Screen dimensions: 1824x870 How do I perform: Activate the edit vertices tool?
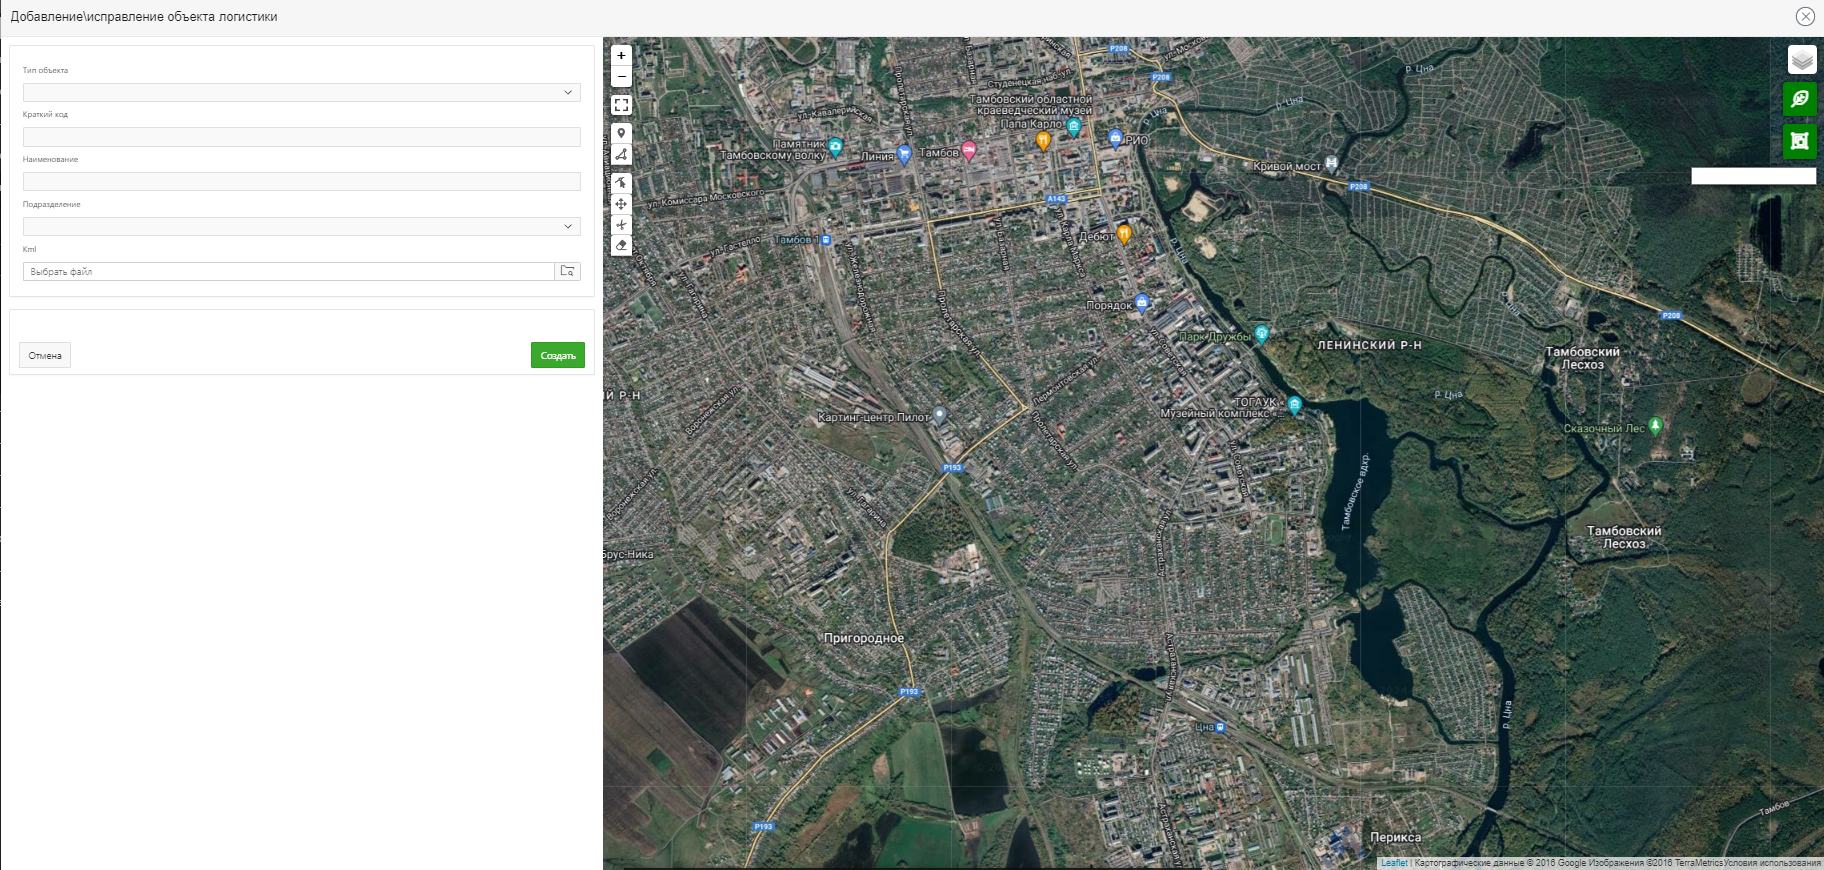[621, 183]
